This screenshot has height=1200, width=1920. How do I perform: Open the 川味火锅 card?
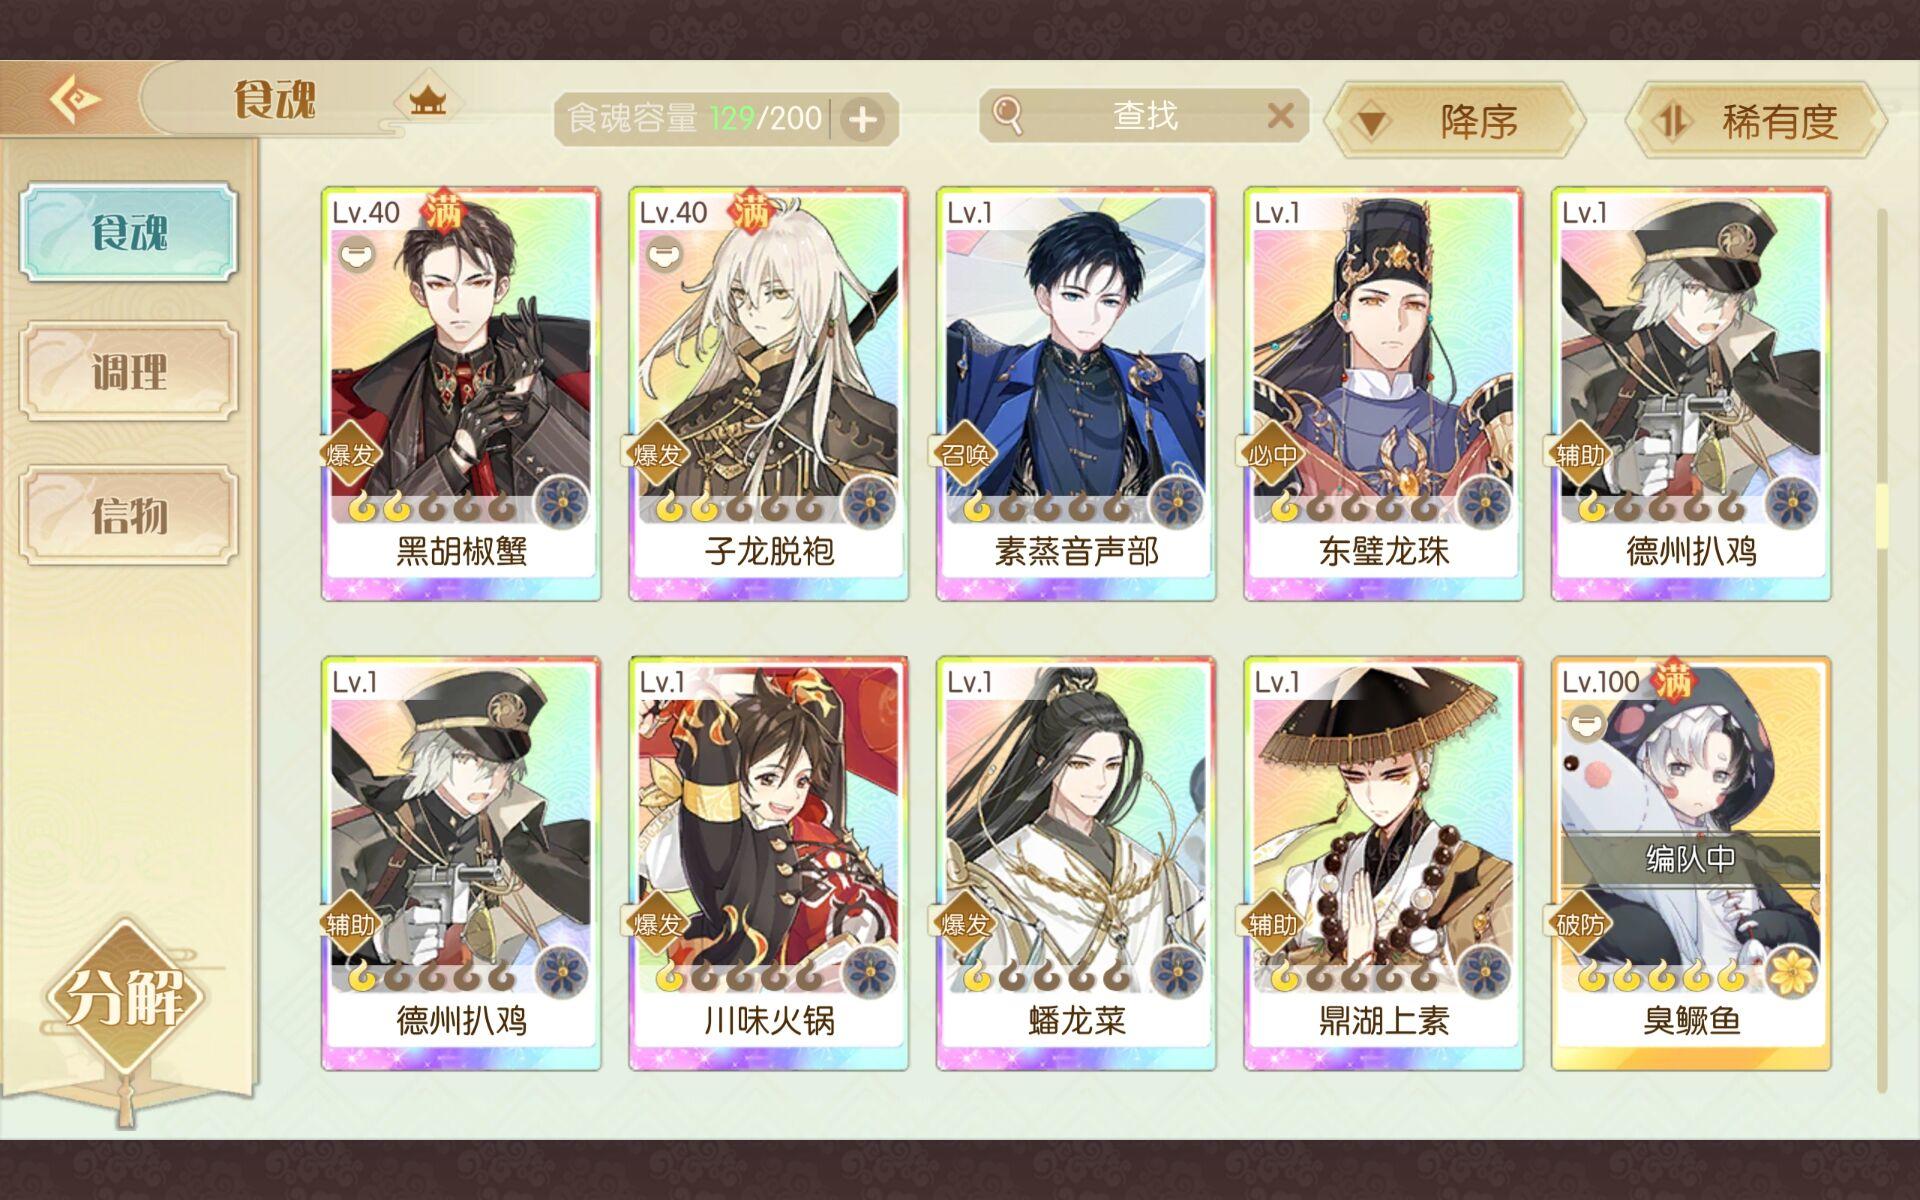point(768,863)
